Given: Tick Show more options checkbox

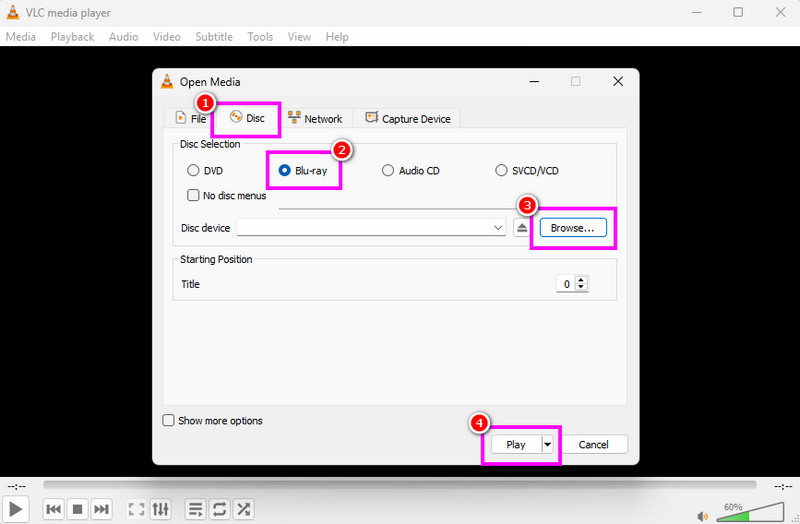Looking at the screenshot, I should tap(169, 421).
